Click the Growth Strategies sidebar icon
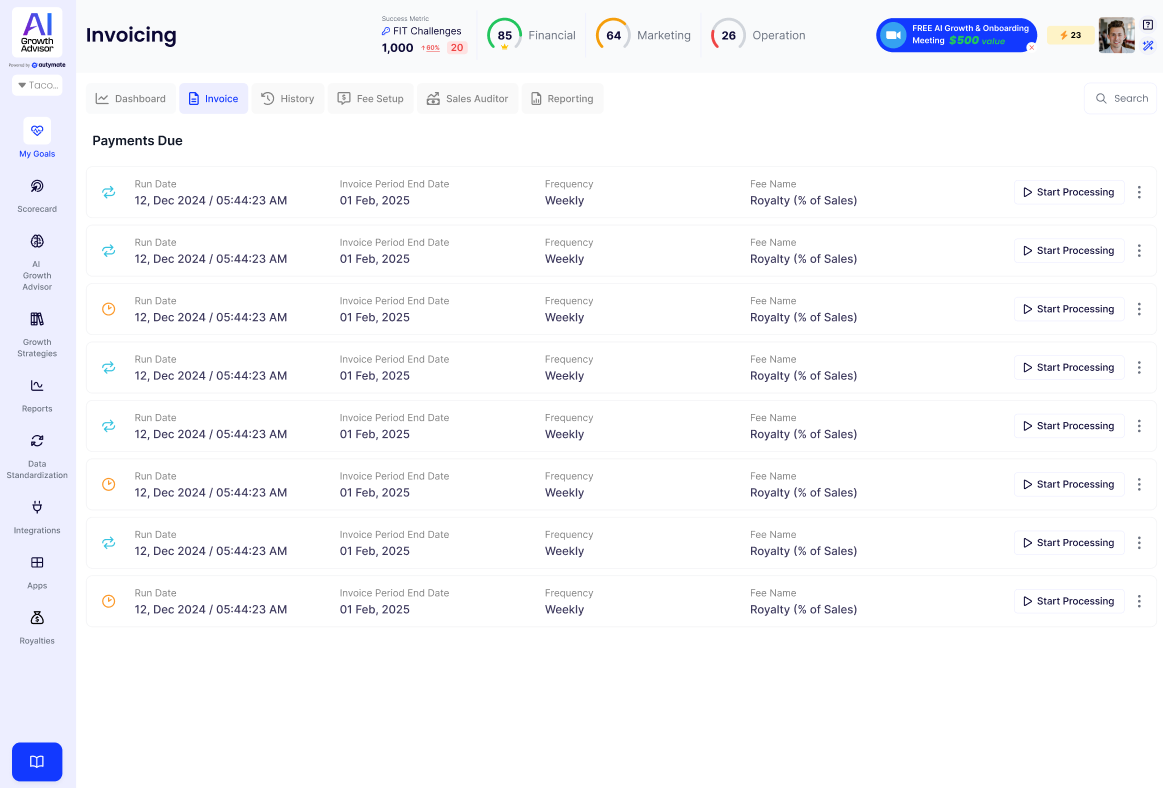This screenshot has width=1163, height=788. click(x=37, y=320)
